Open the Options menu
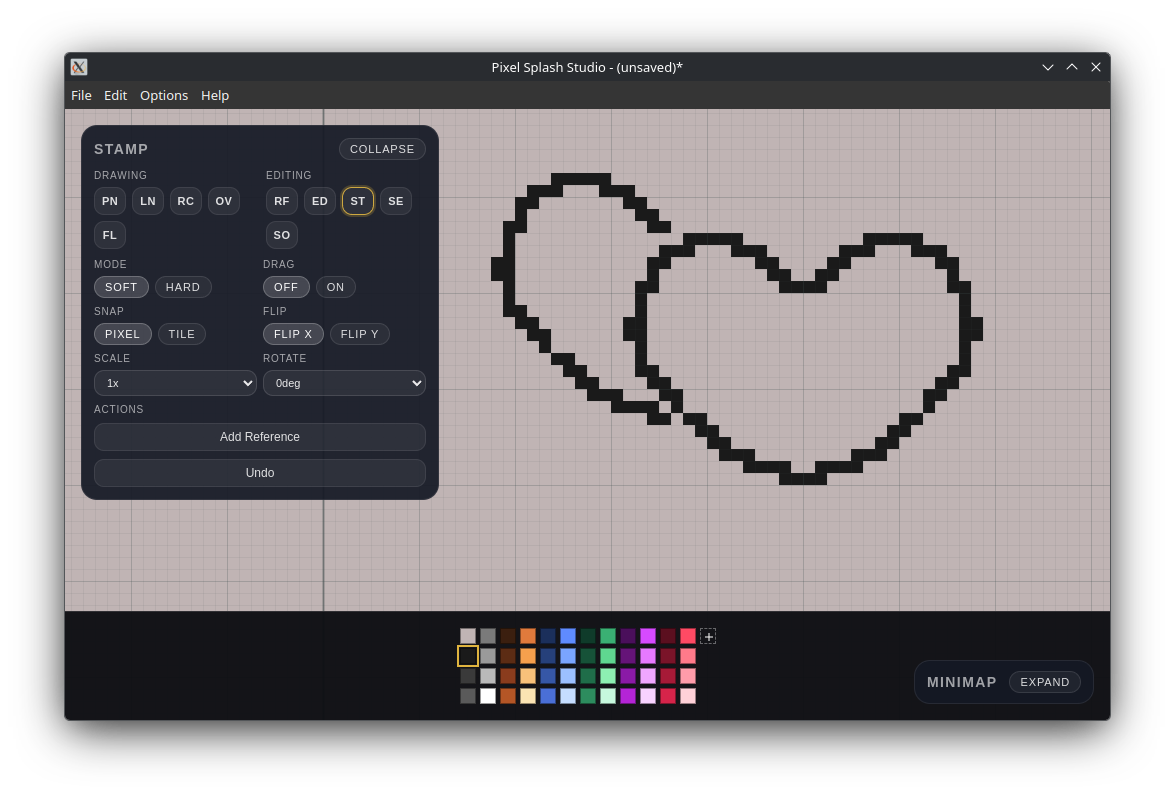Image resolution: width=1175 pixels, height=797 pixels. 164,95
